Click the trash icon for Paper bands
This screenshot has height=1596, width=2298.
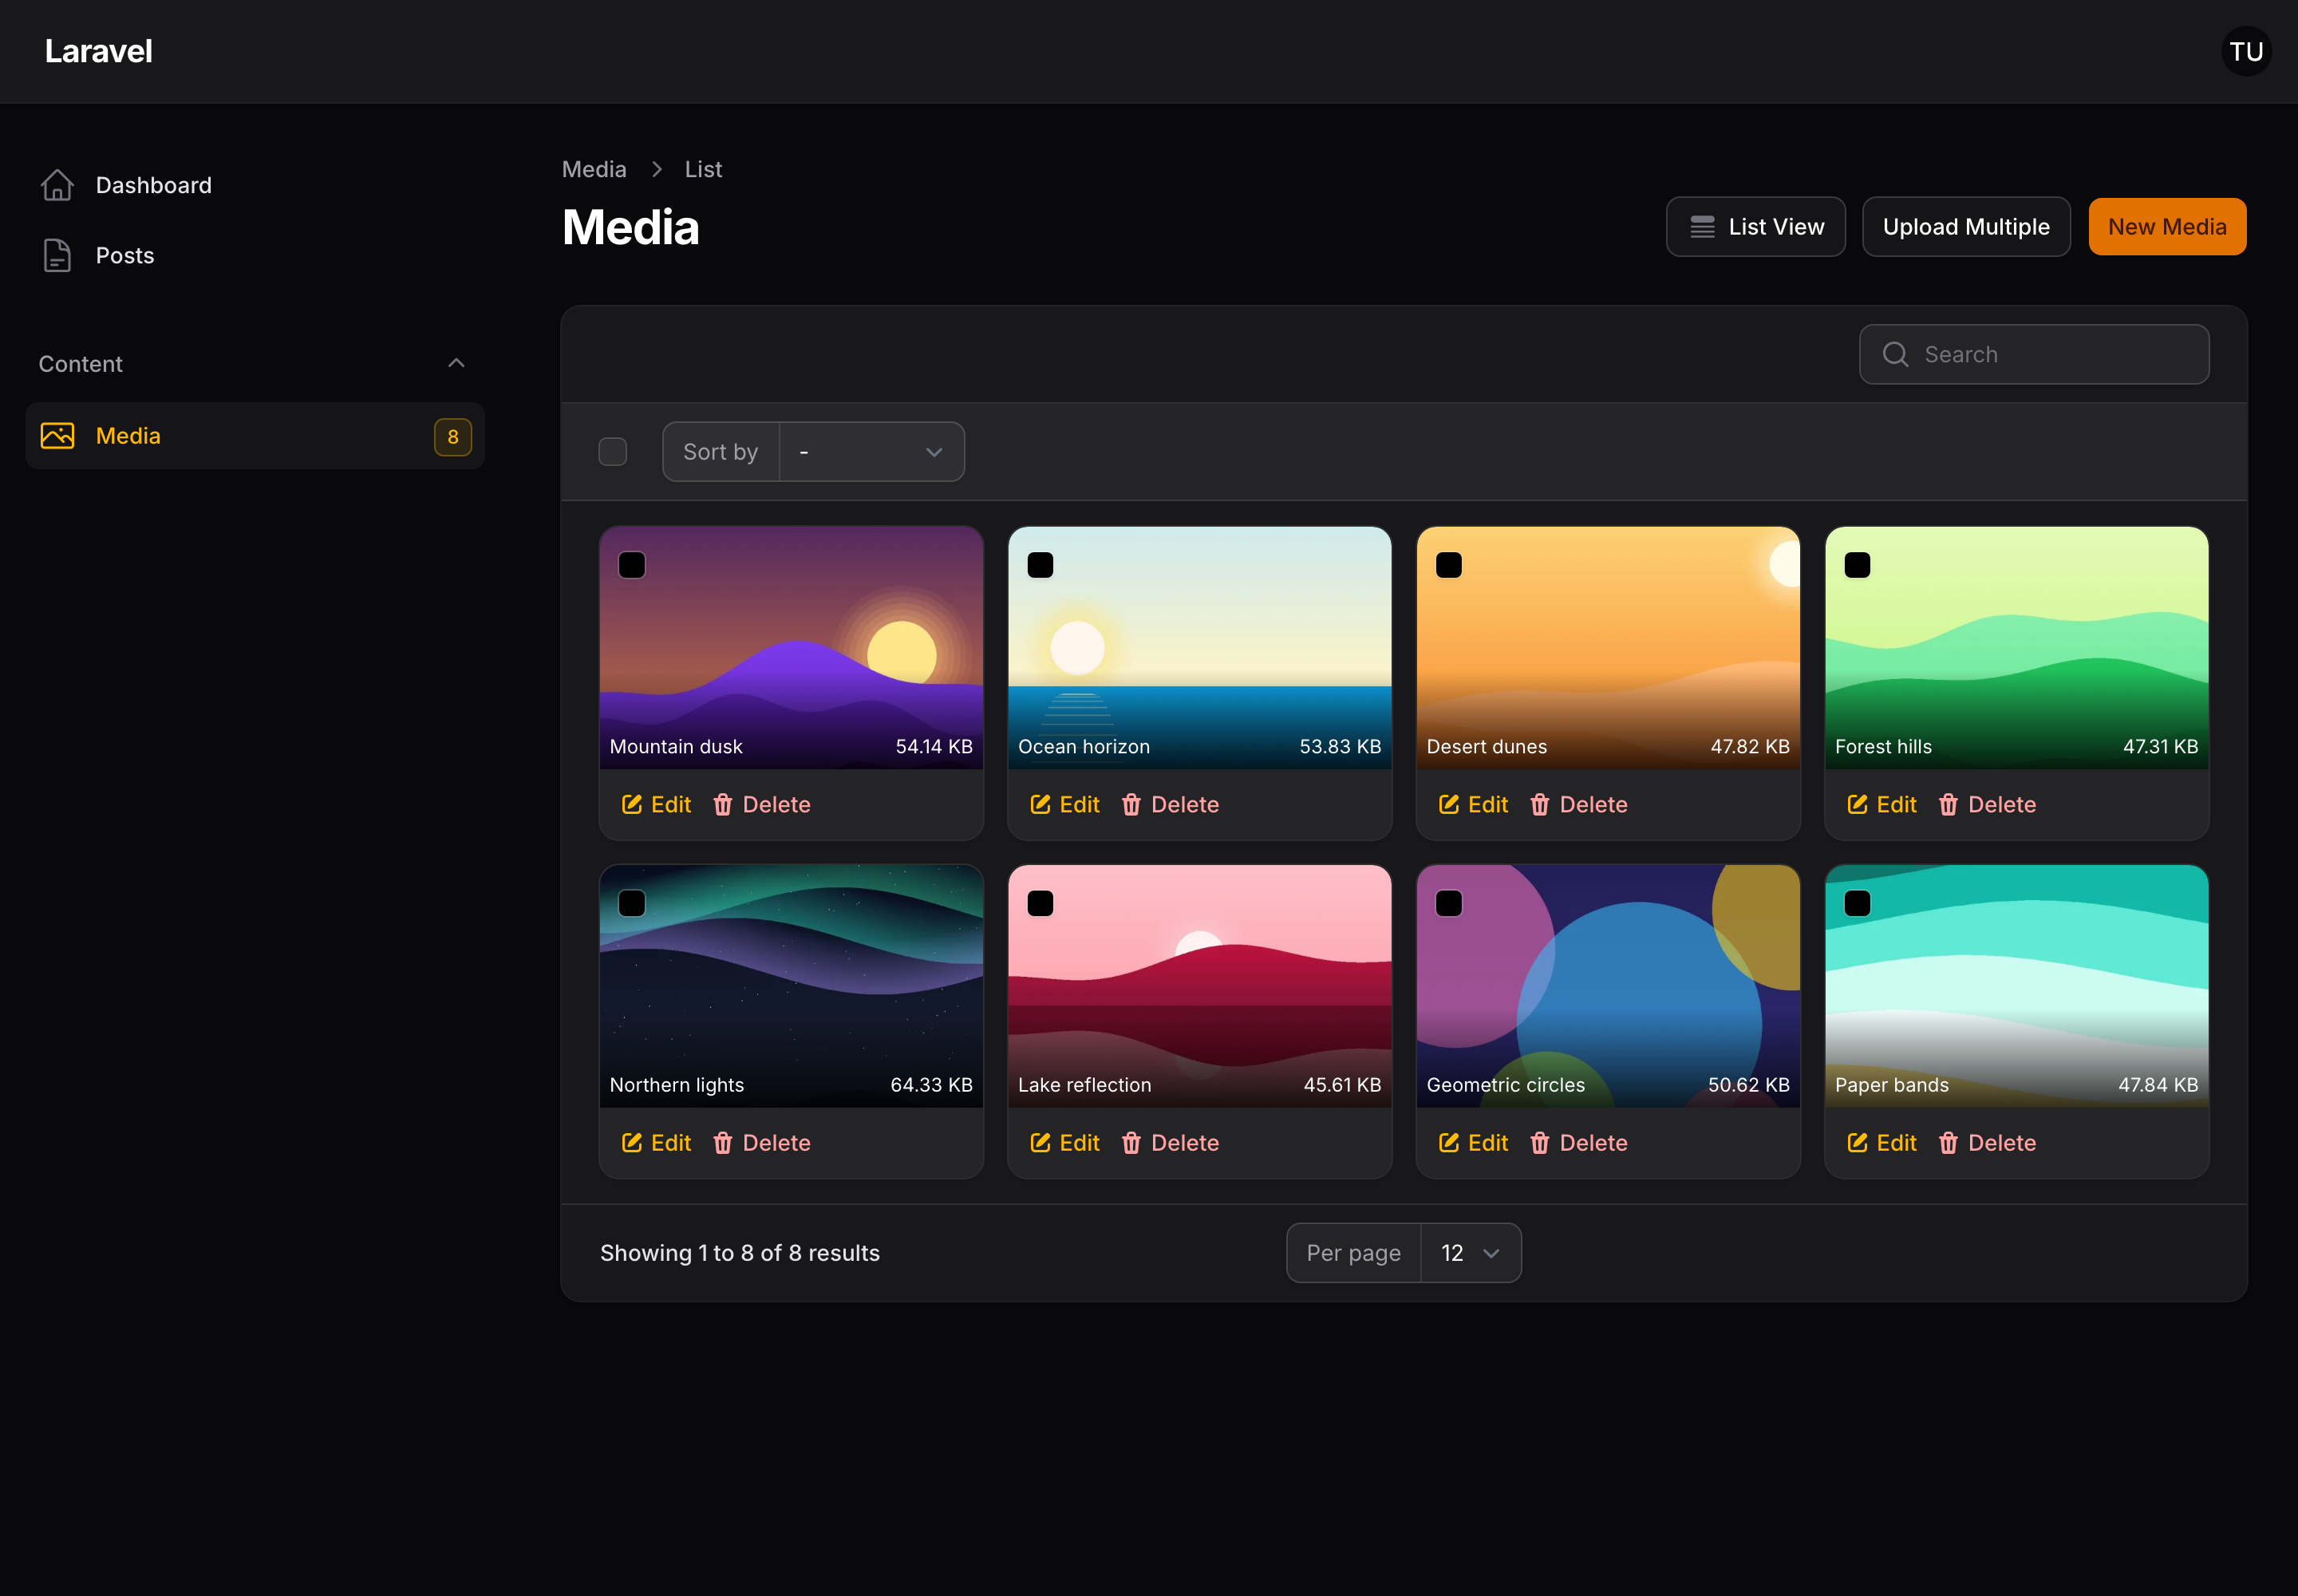[1948, 1142]
